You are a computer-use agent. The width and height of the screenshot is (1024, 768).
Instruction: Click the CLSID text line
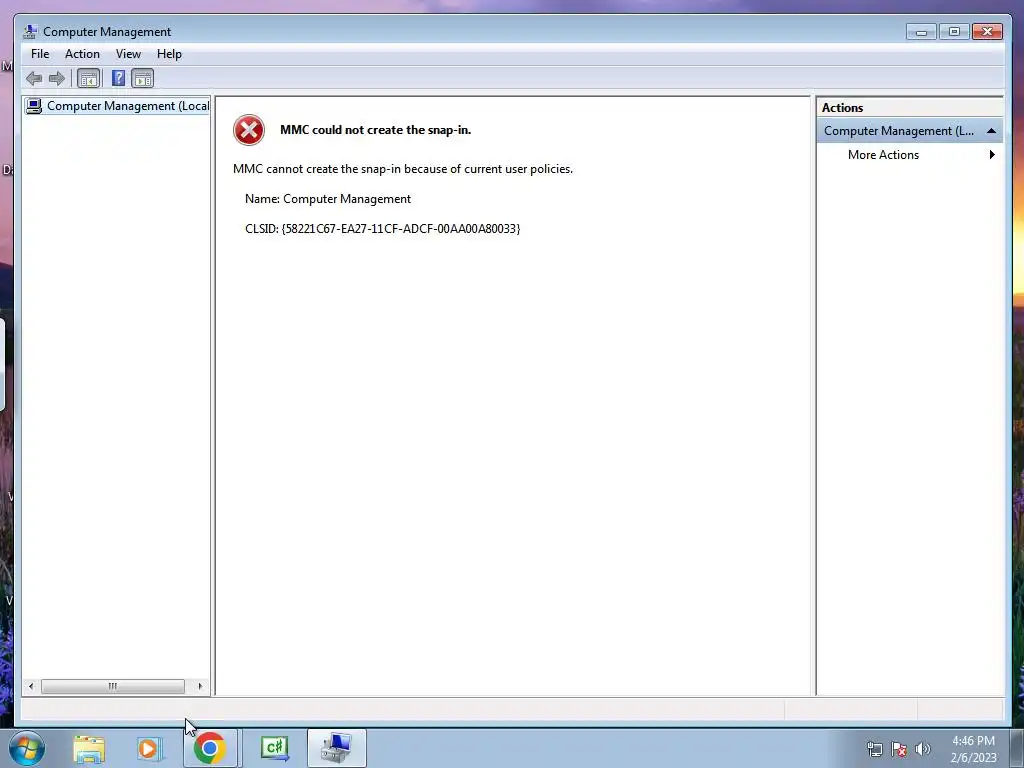click(x=383, y=229)
